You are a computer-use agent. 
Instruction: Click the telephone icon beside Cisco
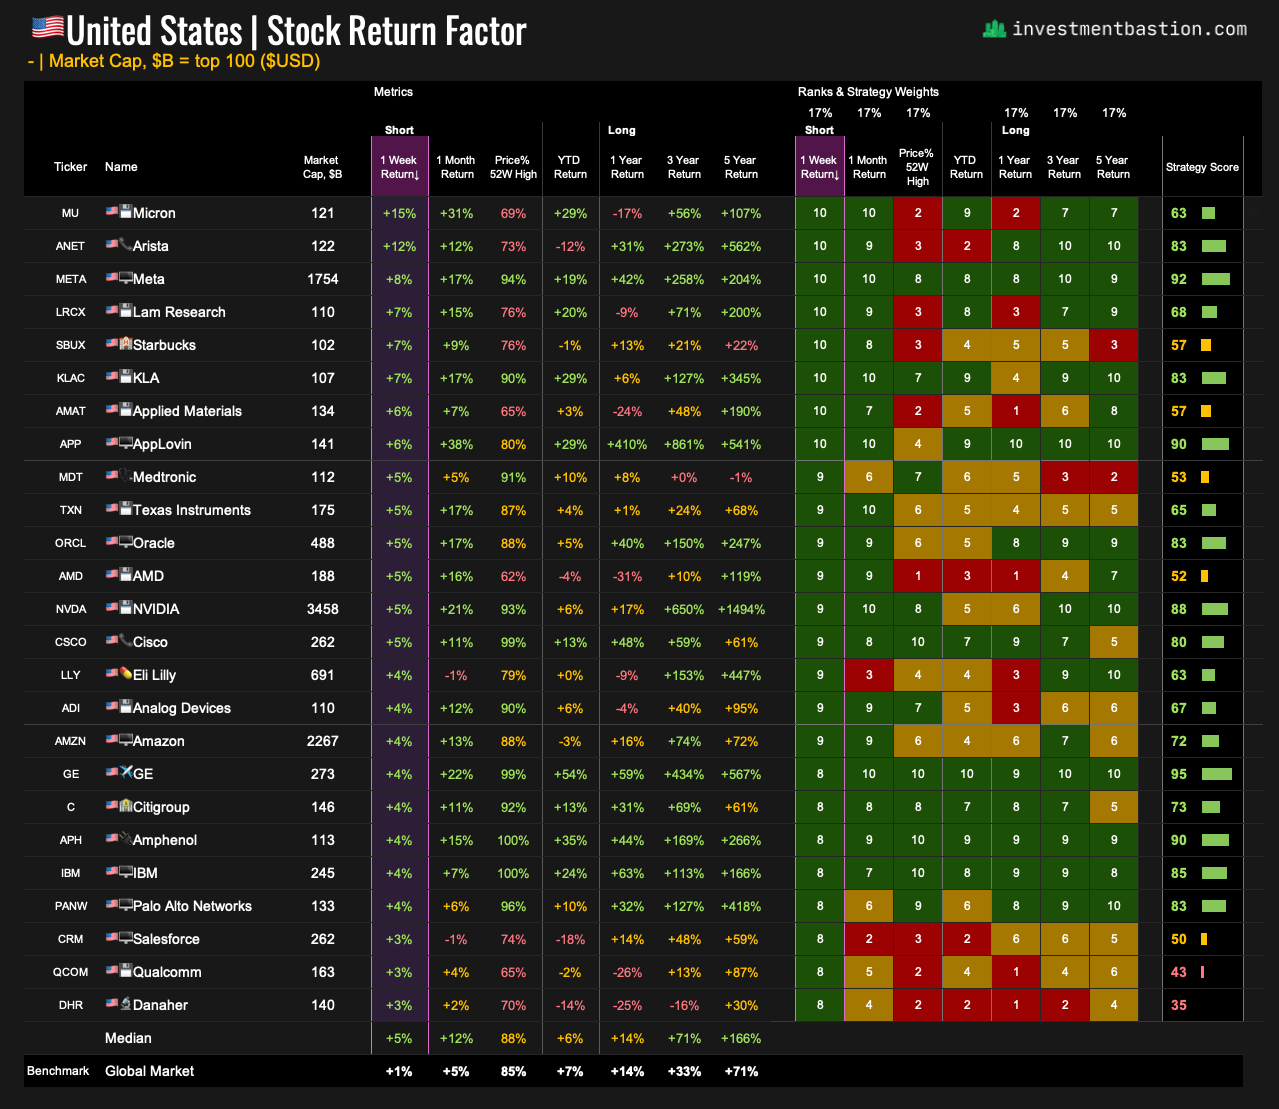[x=126, y=641]
